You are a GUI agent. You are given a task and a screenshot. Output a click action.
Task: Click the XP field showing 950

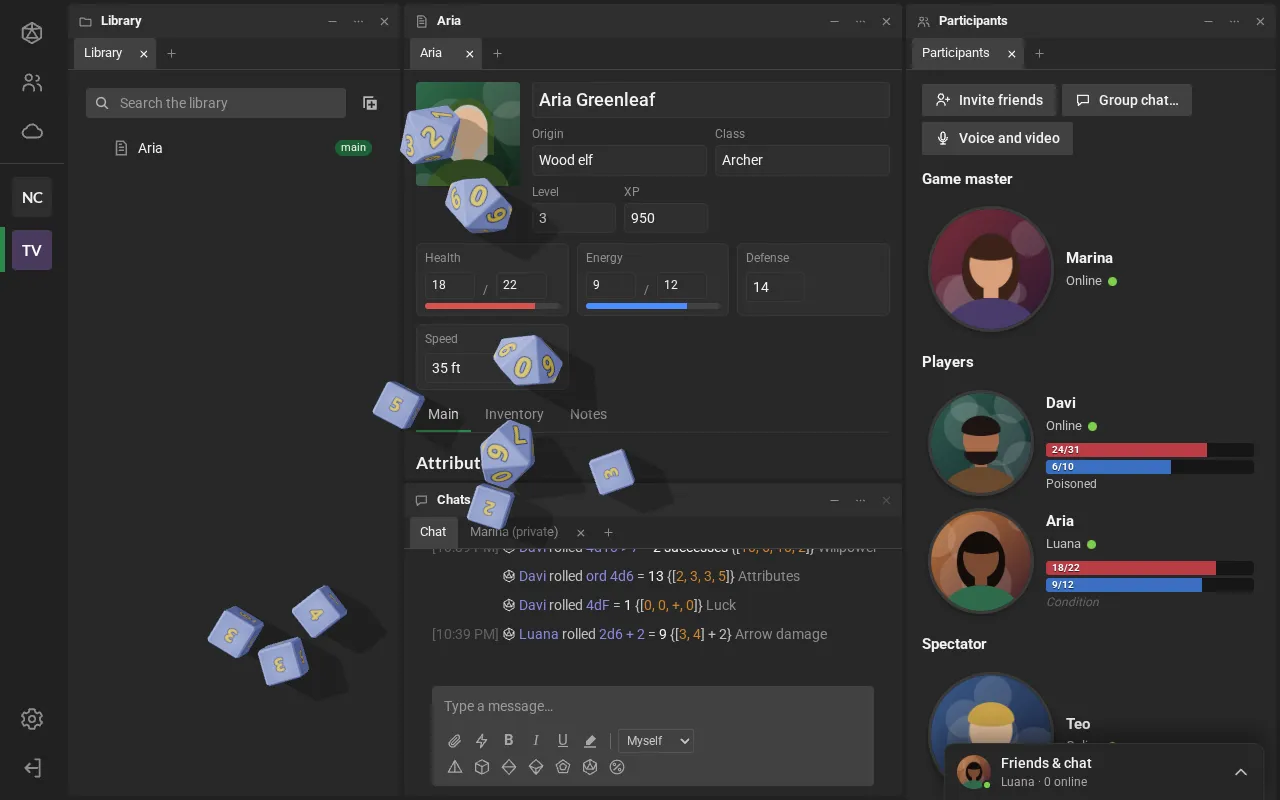(666, 218)
